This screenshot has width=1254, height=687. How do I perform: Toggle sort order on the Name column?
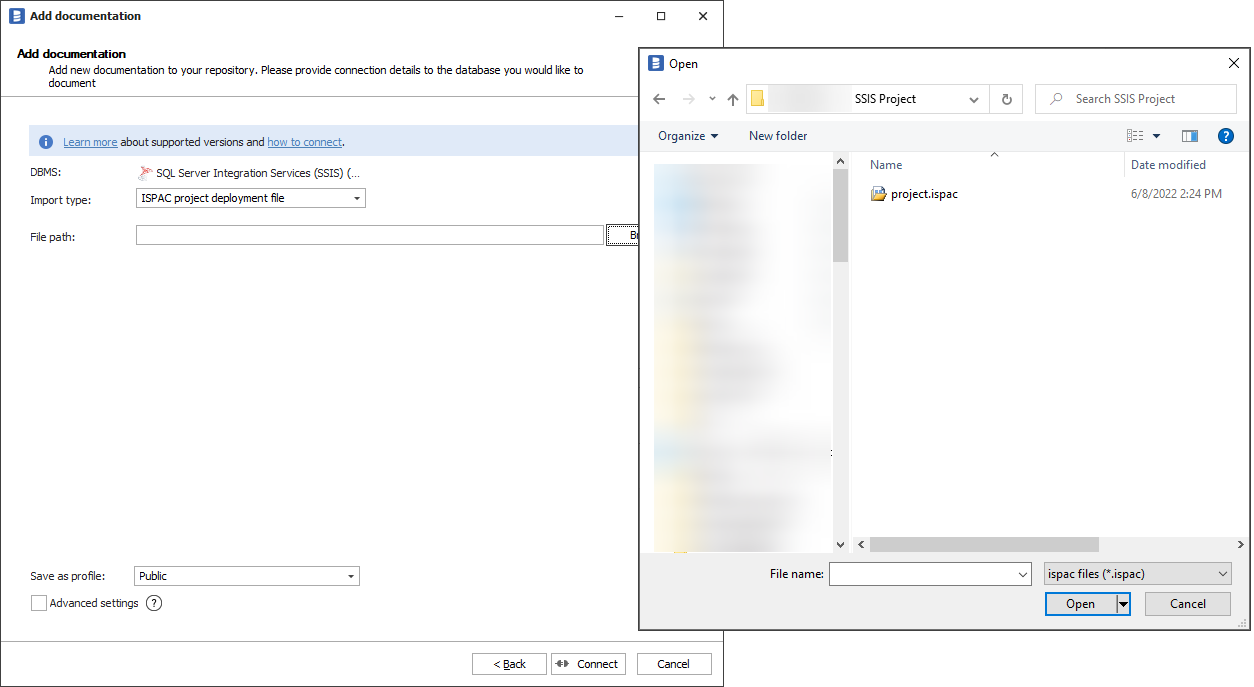885,164
